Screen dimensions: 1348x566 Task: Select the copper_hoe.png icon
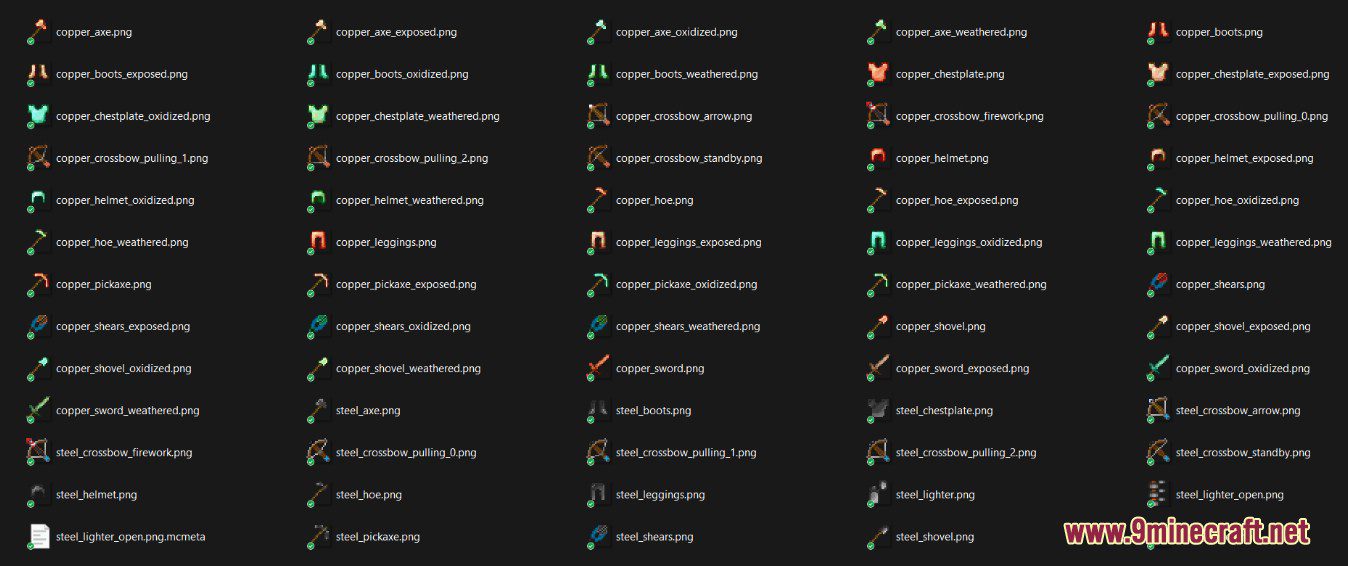coord(598,200)
